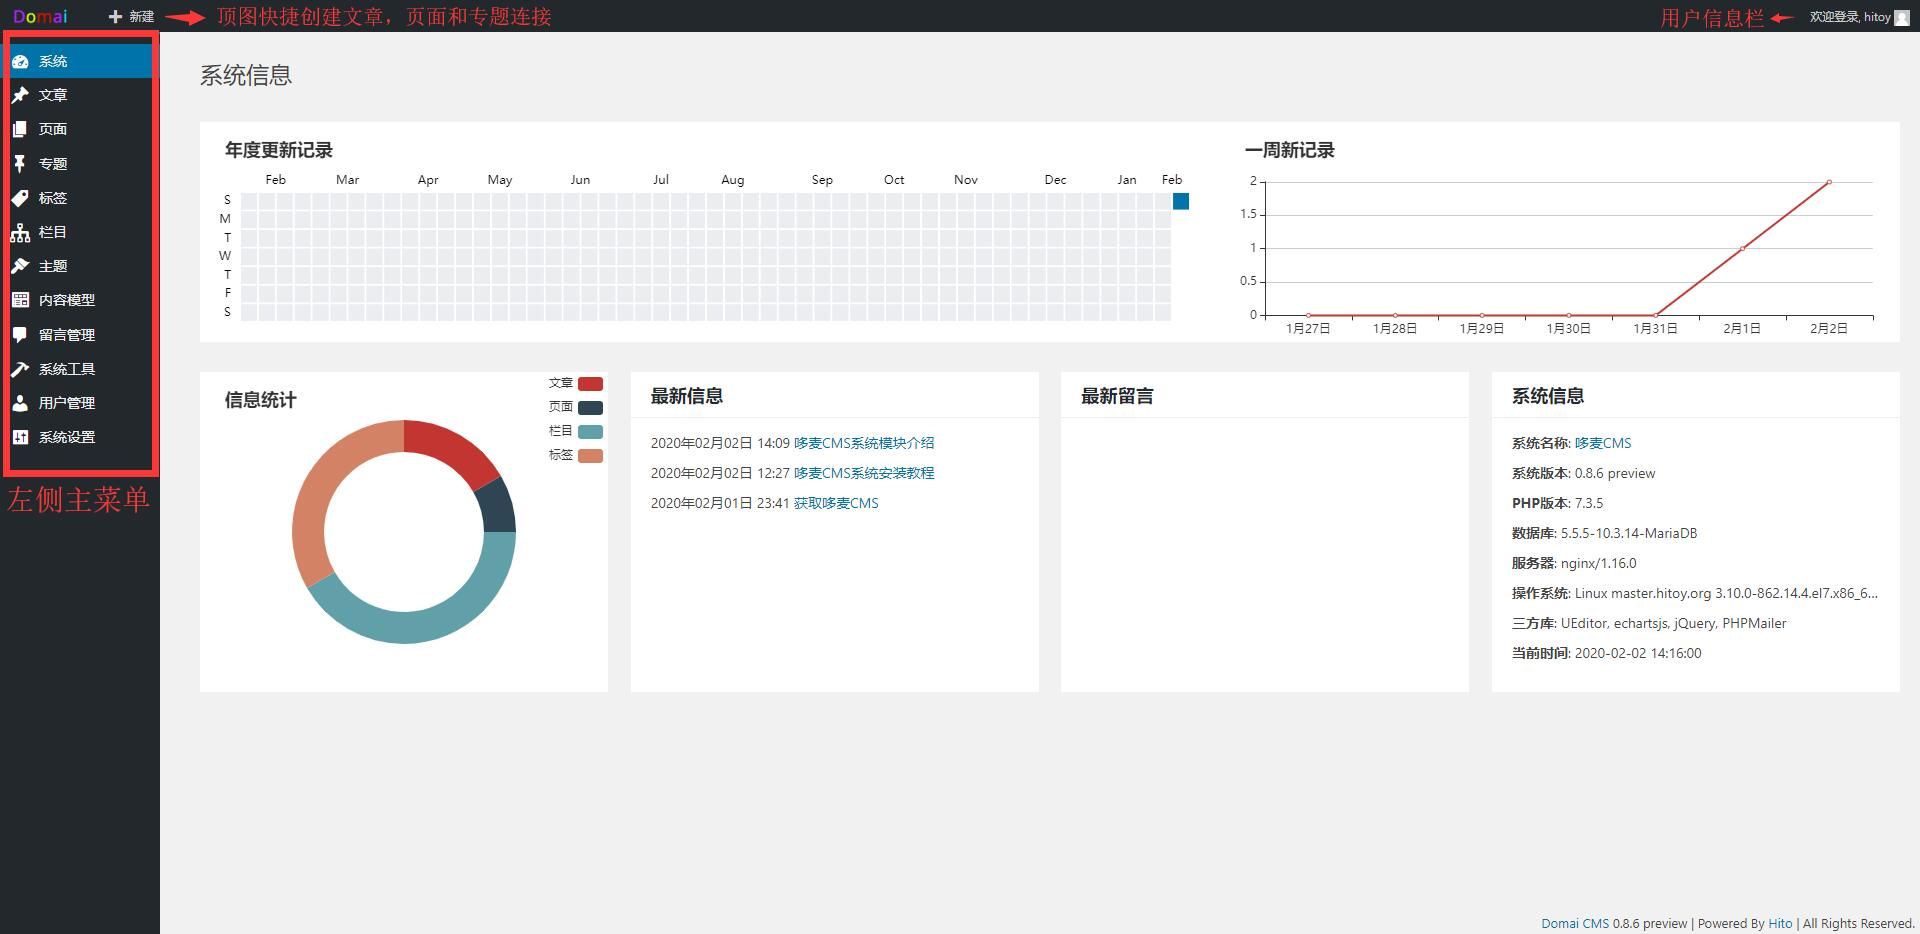Click the 当前时间 2020-02-02 14:16:00 line
1920x934 pixels.
click(1606, 653)
